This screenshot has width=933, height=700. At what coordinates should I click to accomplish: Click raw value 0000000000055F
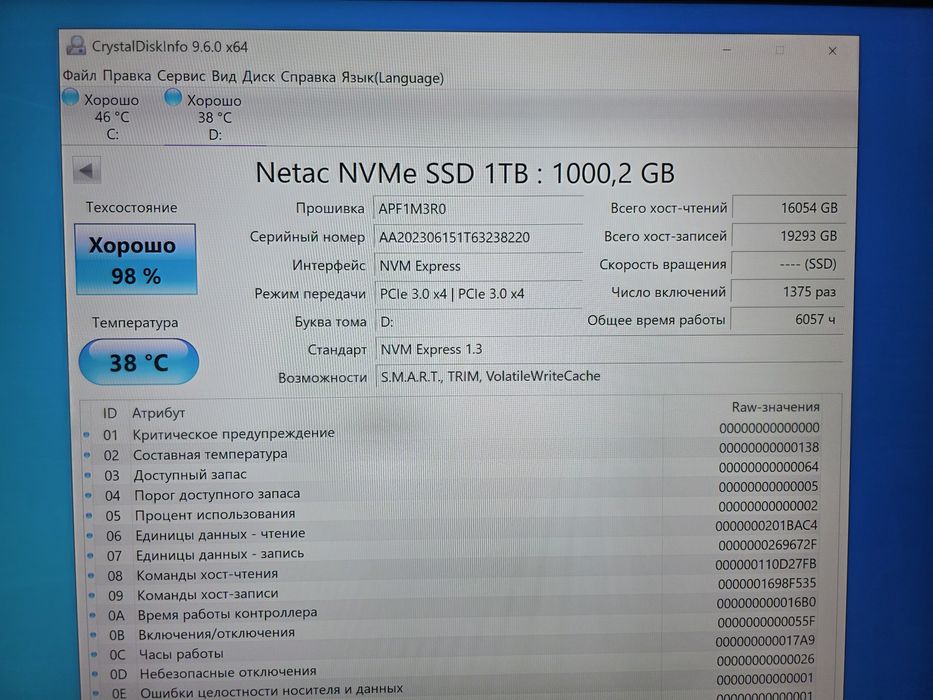pyautogui.click(x=766, y=621)
